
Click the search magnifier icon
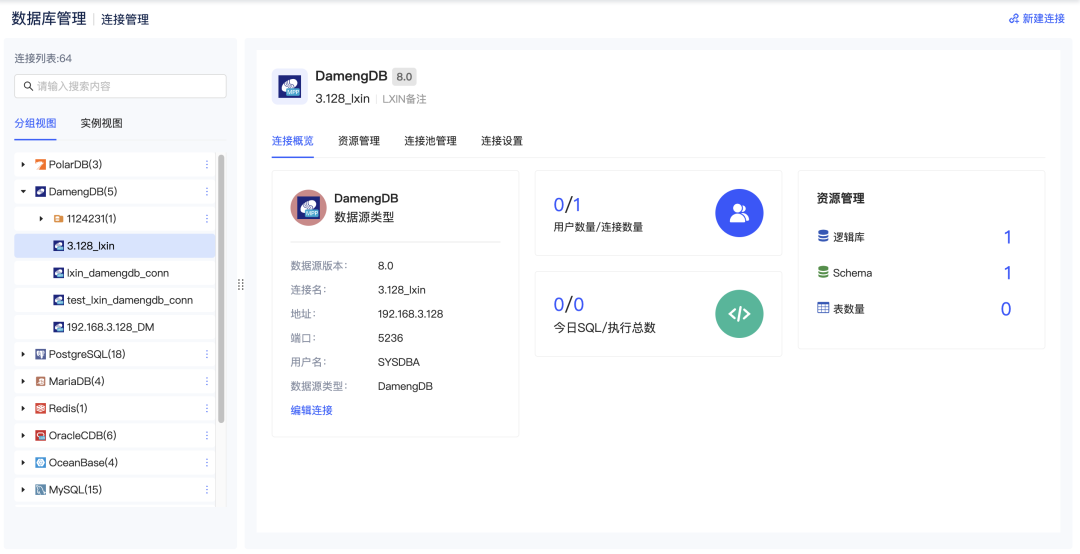point(28,86)
